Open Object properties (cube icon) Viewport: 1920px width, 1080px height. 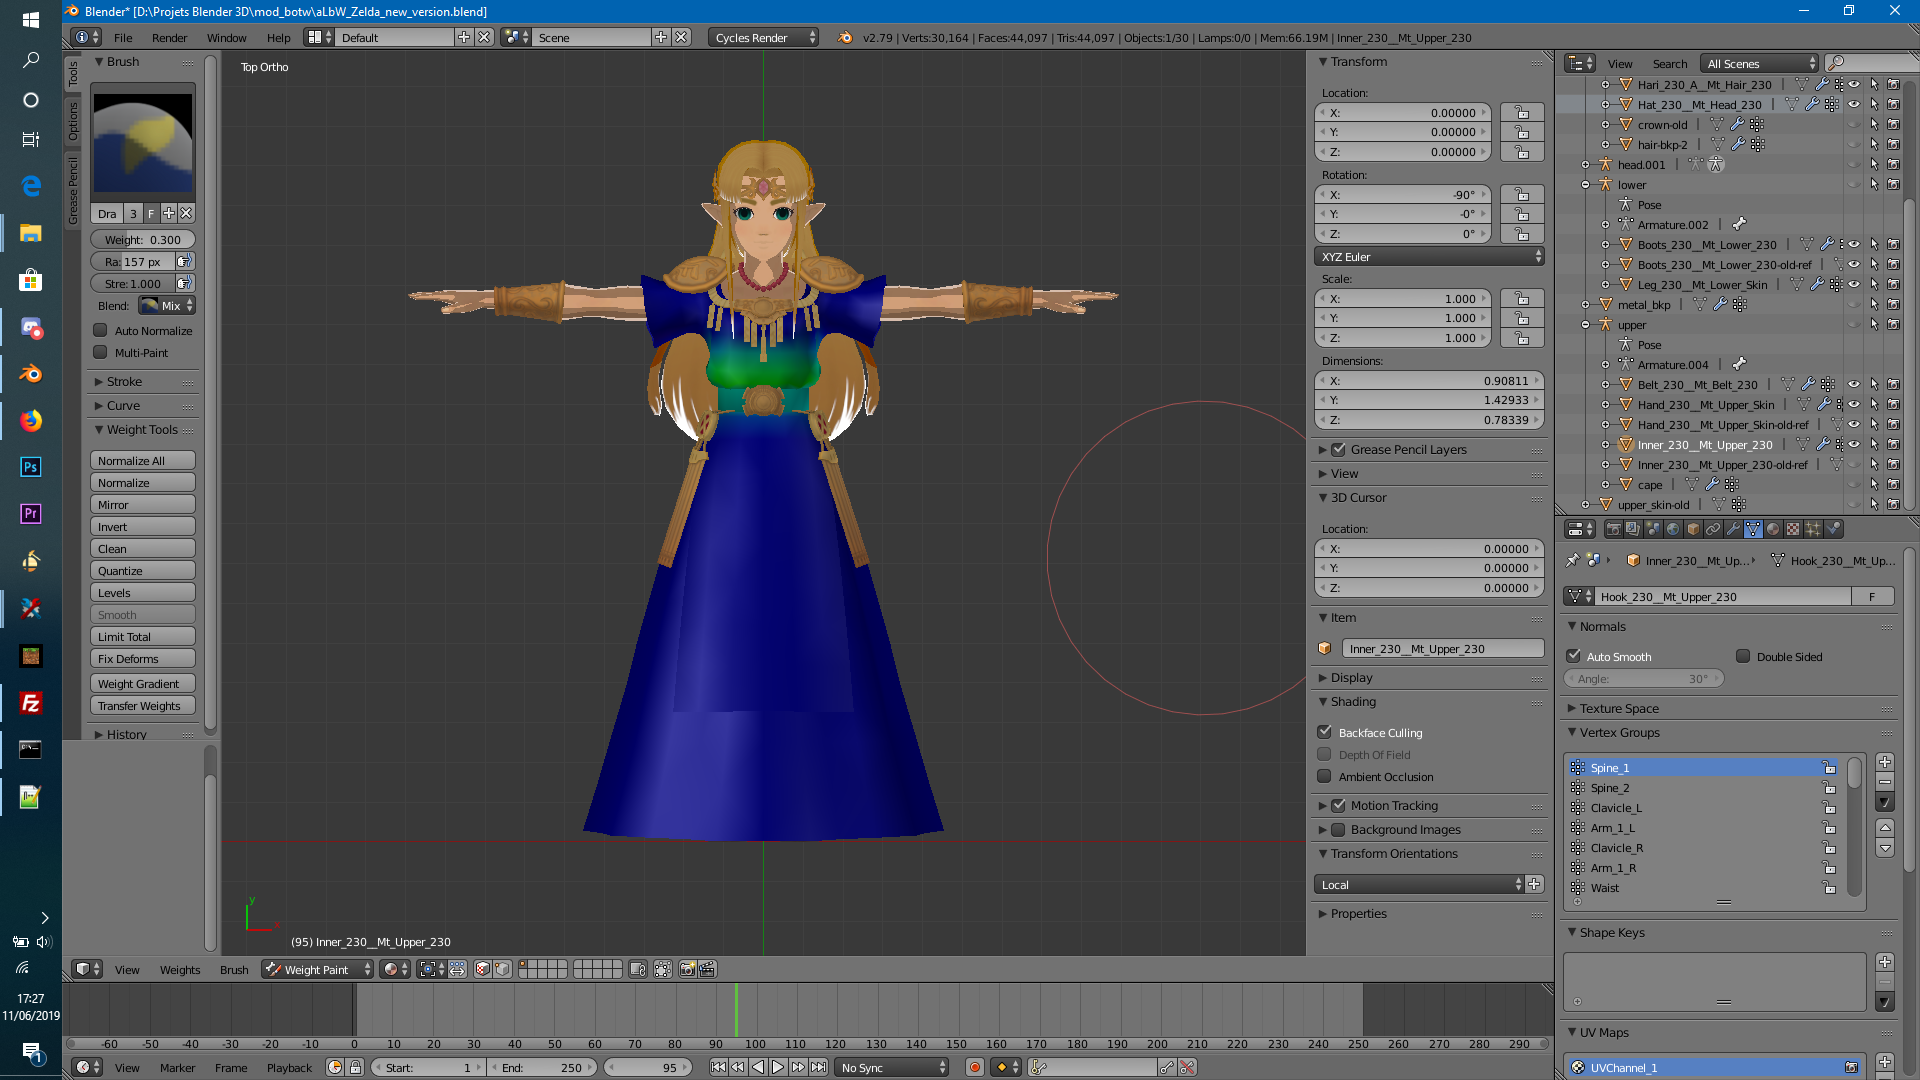(1694, 529)
